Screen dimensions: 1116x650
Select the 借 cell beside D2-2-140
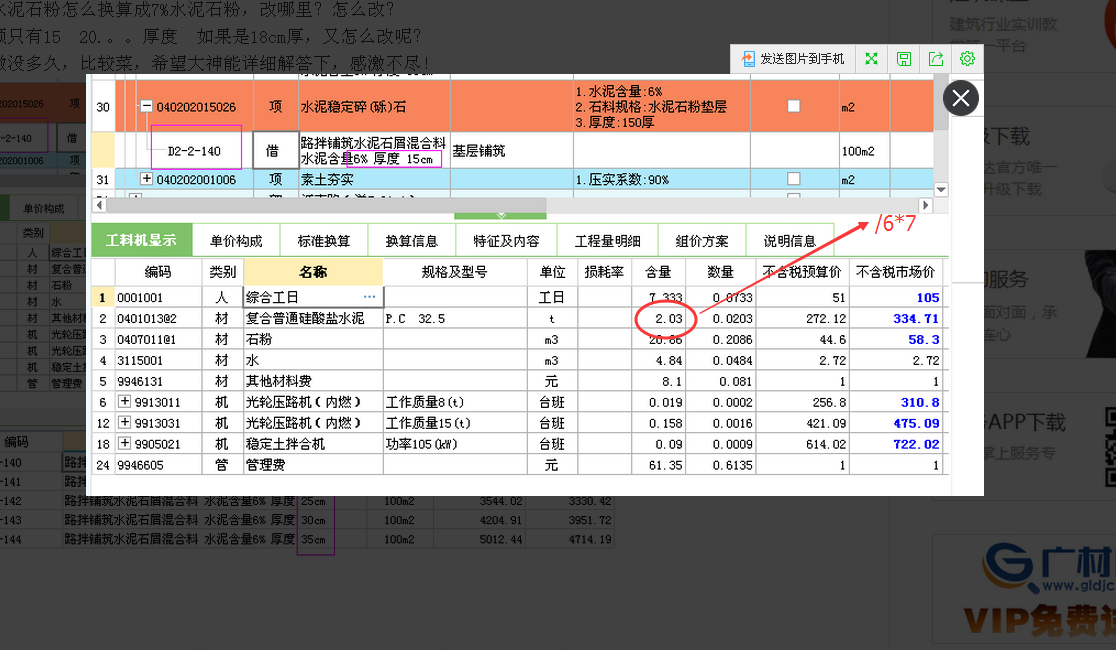coord(273,151)
